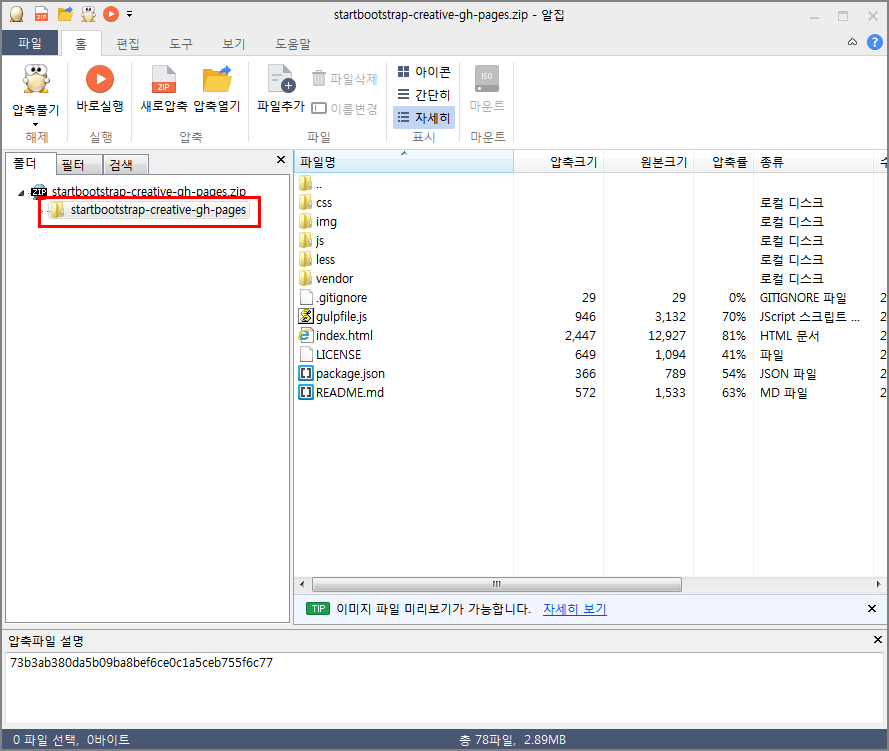Click the package.json file icon

tap(306, 373)
